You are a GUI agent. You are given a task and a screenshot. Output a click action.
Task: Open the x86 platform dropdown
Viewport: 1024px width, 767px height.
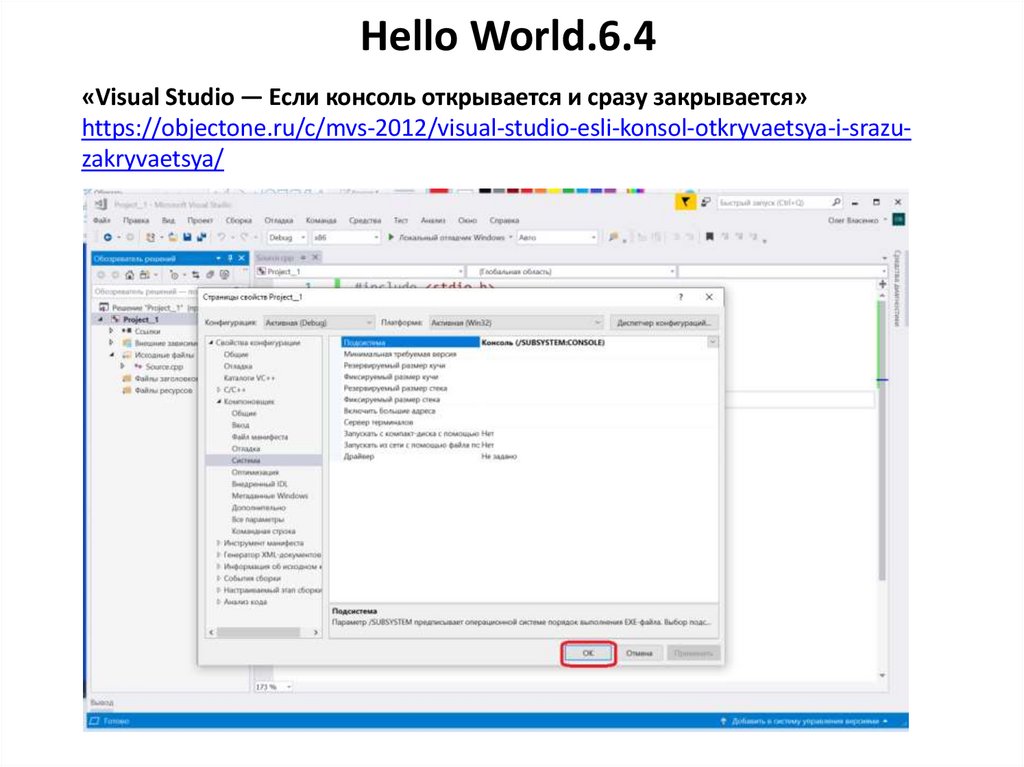[x=345, y=237]
